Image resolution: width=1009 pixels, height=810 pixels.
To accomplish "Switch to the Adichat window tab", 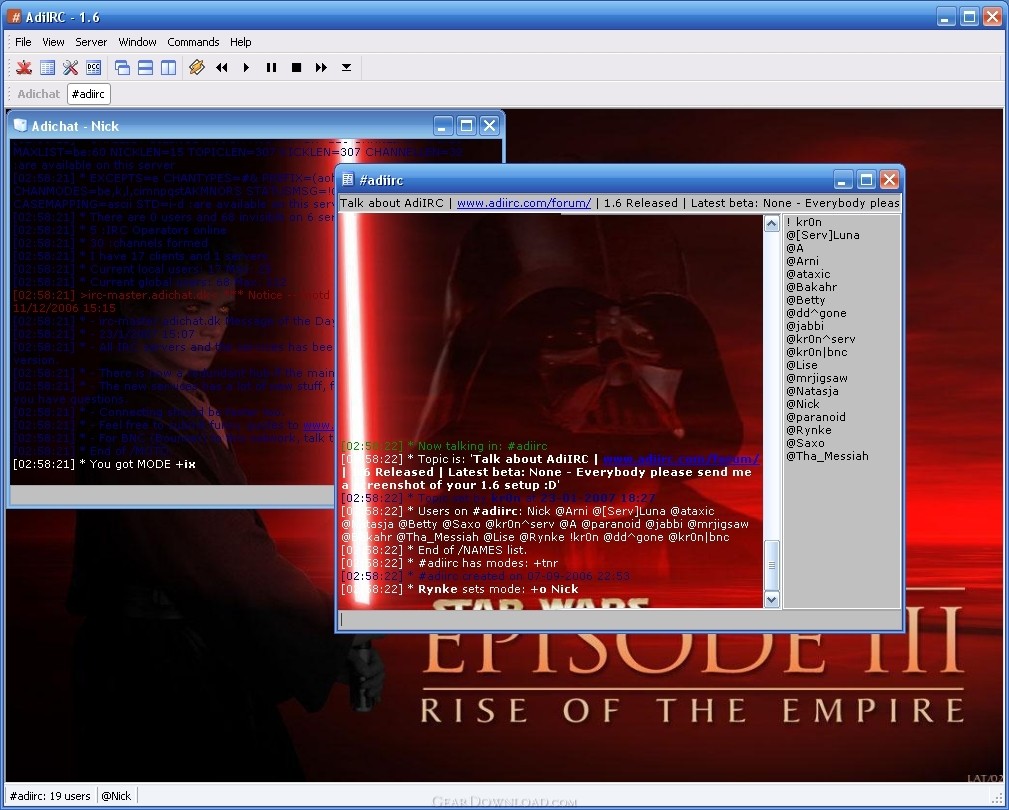I will tap(39, 94).
